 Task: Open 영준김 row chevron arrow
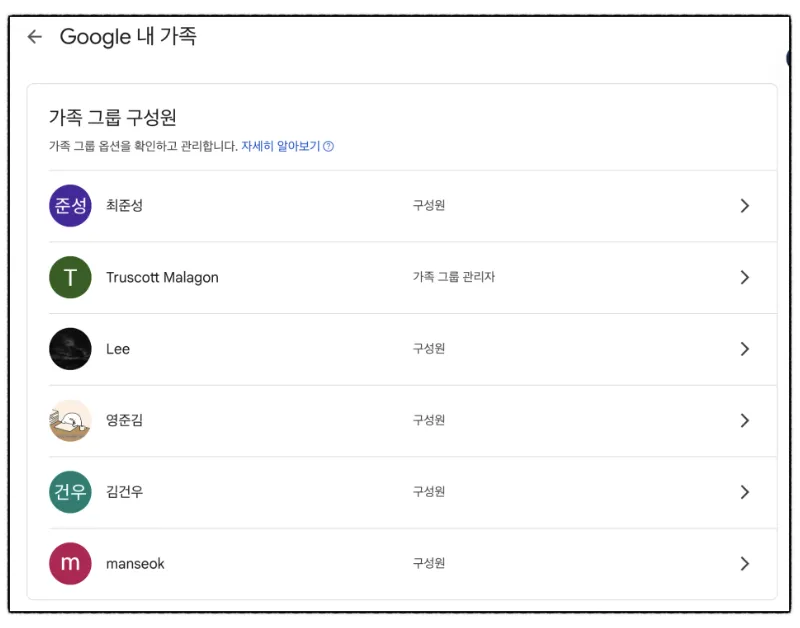pos(745,420)
